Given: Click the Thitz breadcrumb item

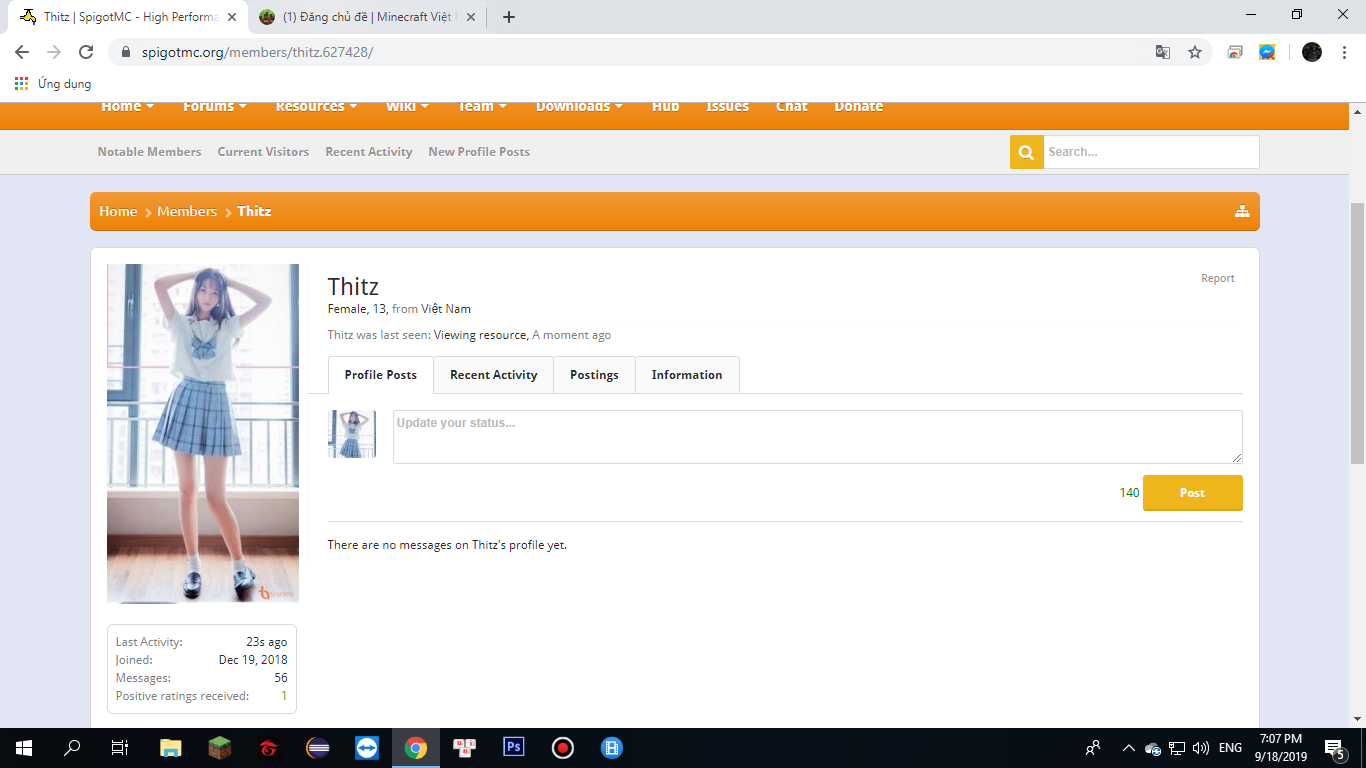Looking at the screenshot, I should tap(254, 211).
